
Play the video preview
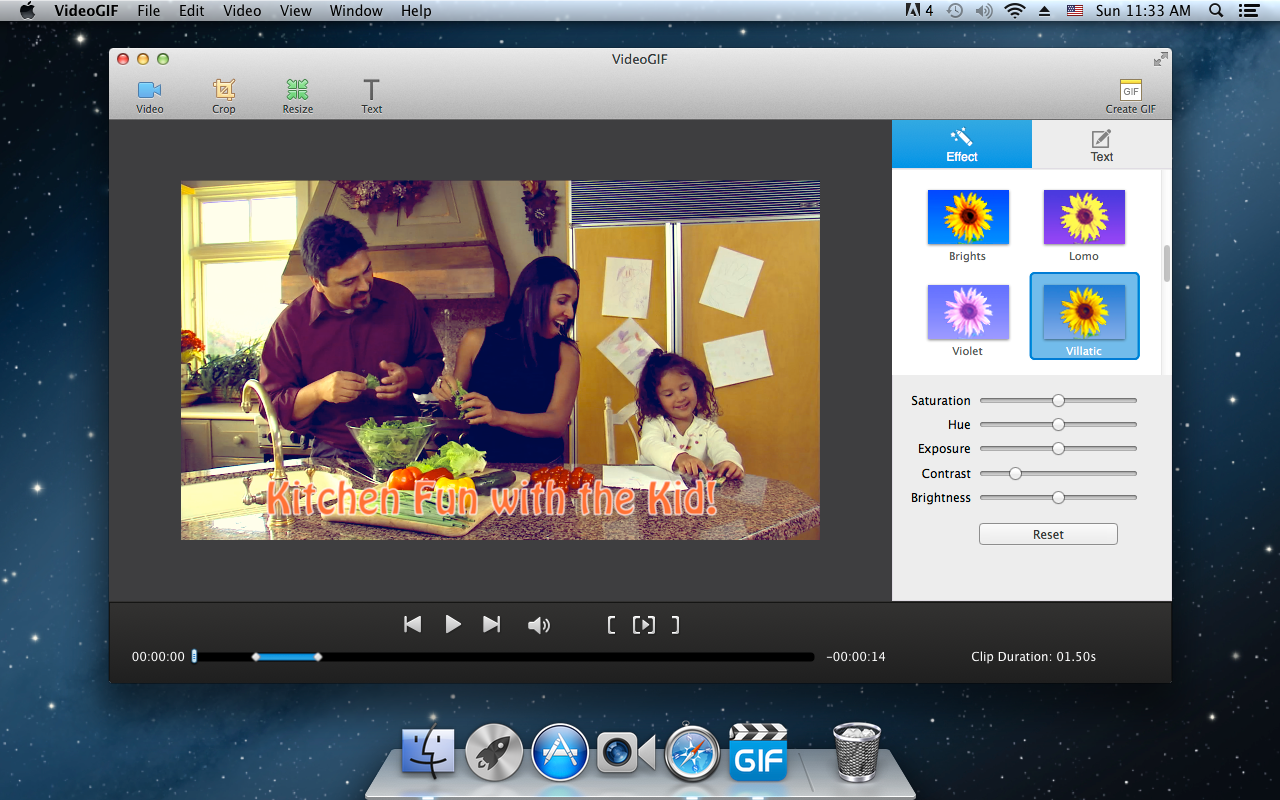click(452, 624)
